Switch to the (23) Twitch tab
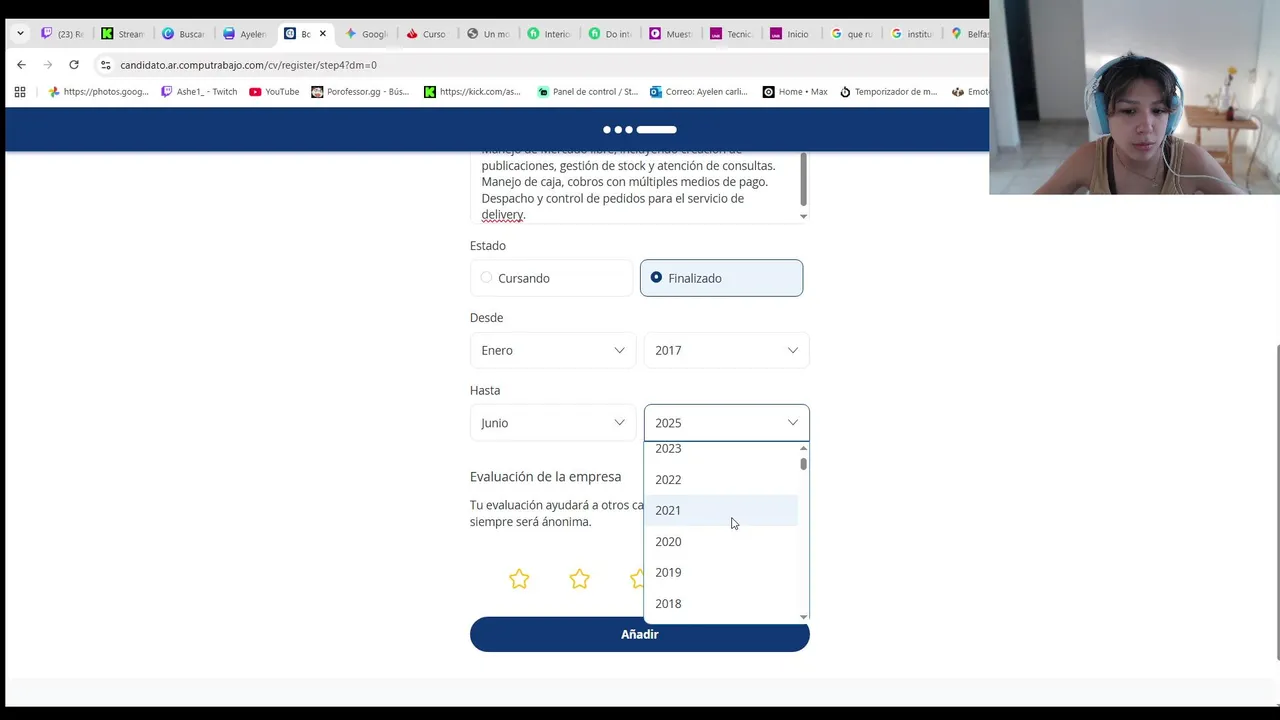 click(62, 34)
